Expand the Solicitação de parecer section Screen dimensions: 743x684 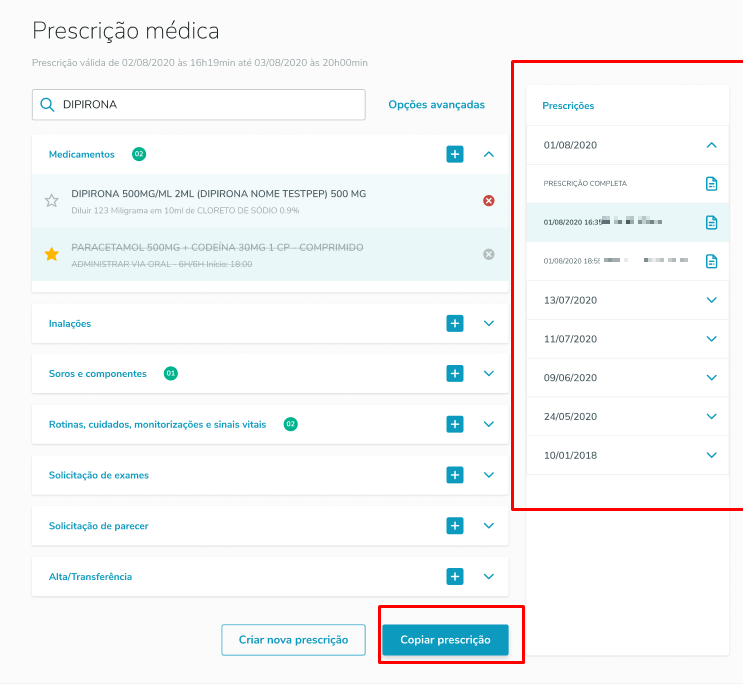pyautogui.click(x=489, y=525)
